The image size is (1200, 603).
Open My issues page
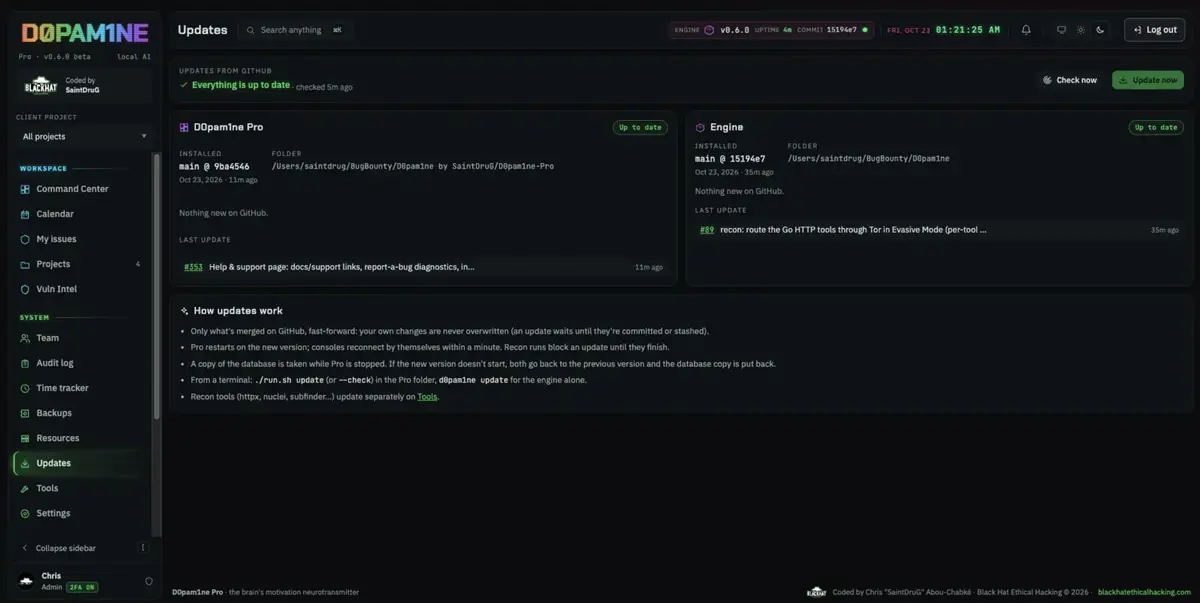pyautogui.click(x=56, y=239)
